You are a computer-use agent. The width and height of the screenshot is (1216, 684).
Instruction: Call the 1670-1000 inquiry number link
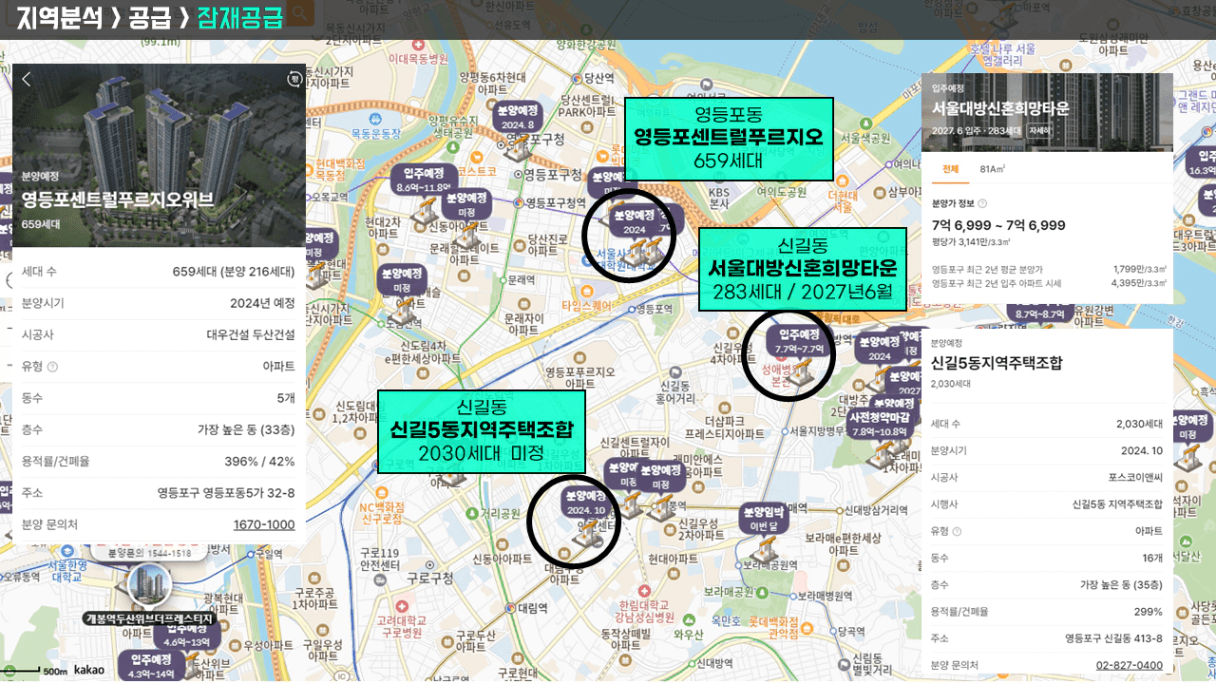coord(264,525)
